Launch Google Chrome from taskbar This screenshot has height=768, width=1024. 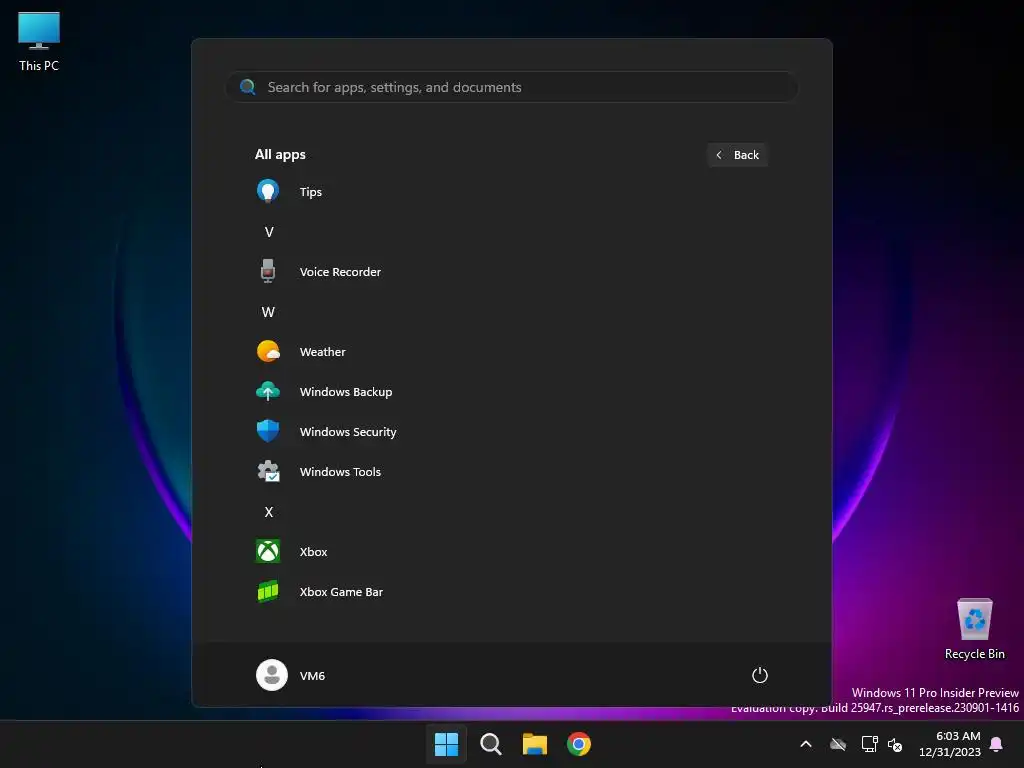[x=579, y=744]
